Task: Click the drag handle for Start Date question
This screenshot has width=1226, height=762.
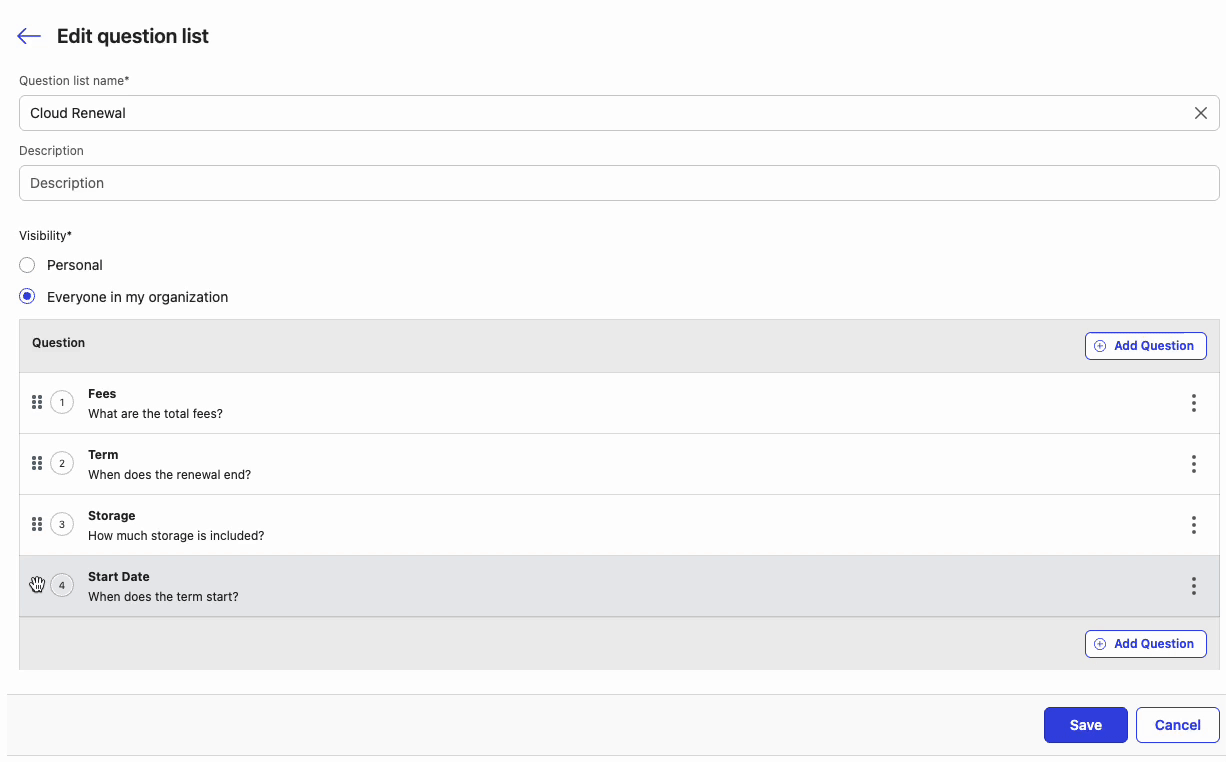Action: 37,585
